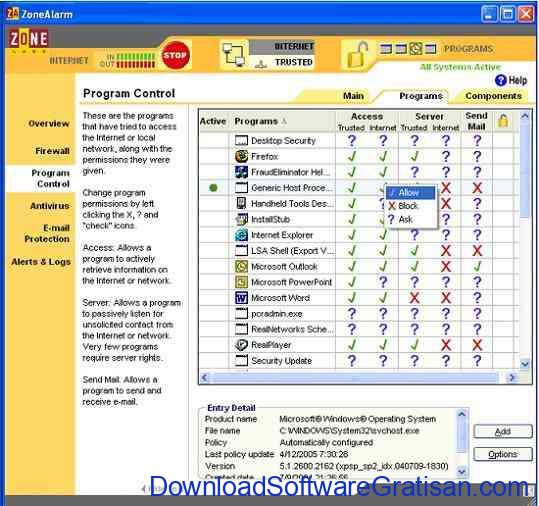Click the Options button
Screen dimensions: 539x506
(503, 454)
